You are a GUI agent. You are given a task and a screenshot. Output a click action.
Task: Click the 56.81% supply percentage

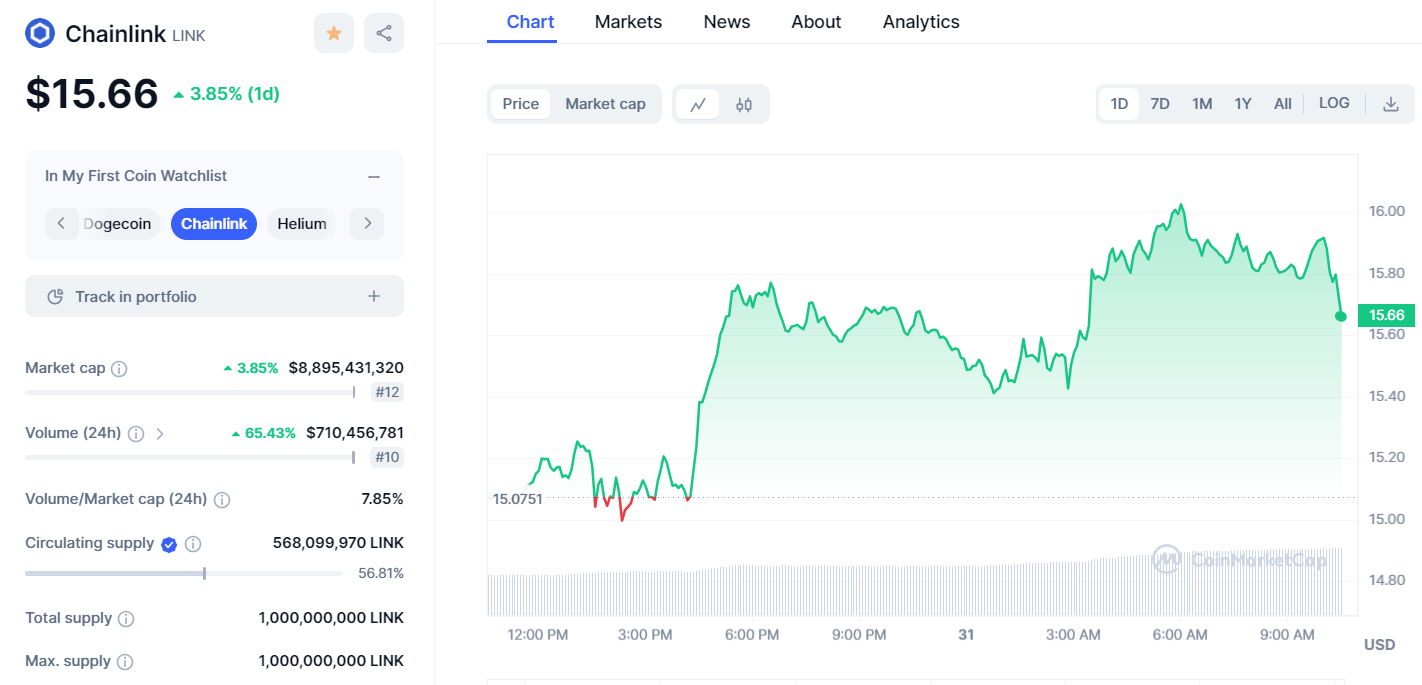click(381, 573)
